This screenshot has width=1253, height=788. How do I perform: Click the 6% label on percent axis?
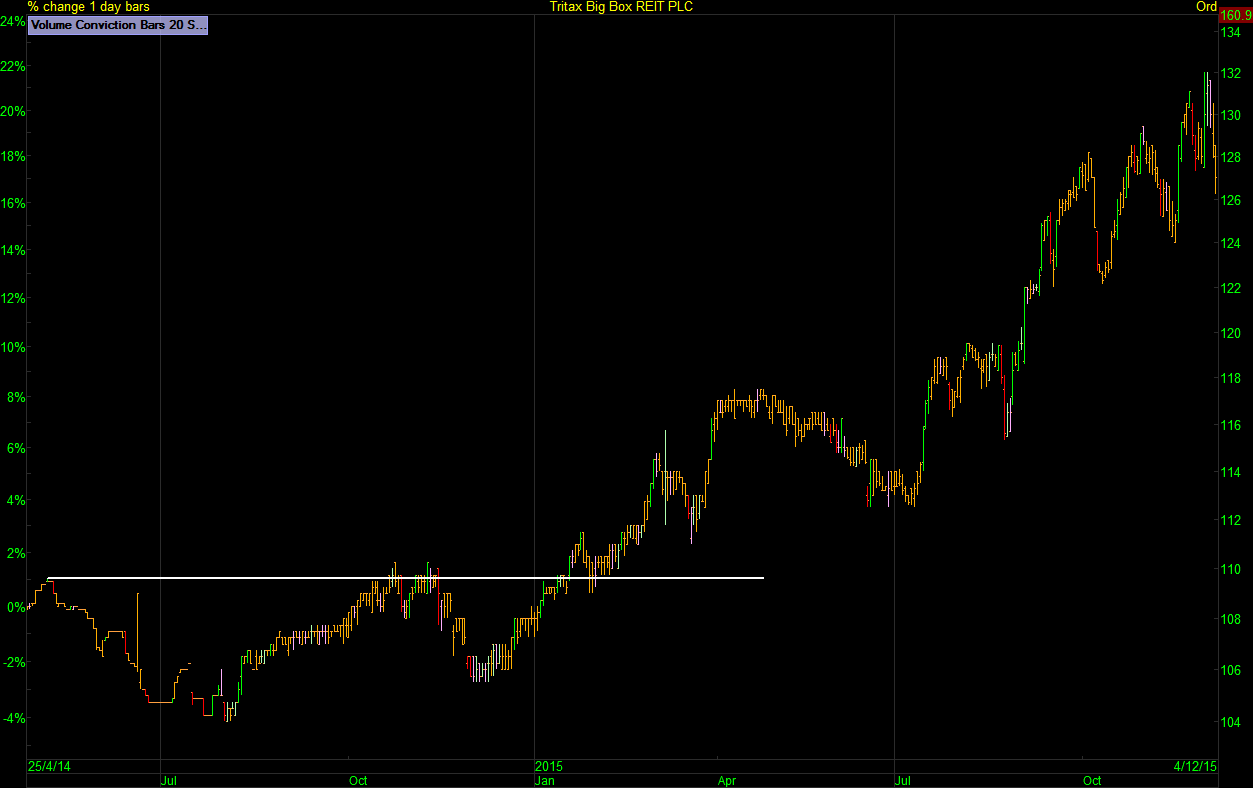point(16,449)
